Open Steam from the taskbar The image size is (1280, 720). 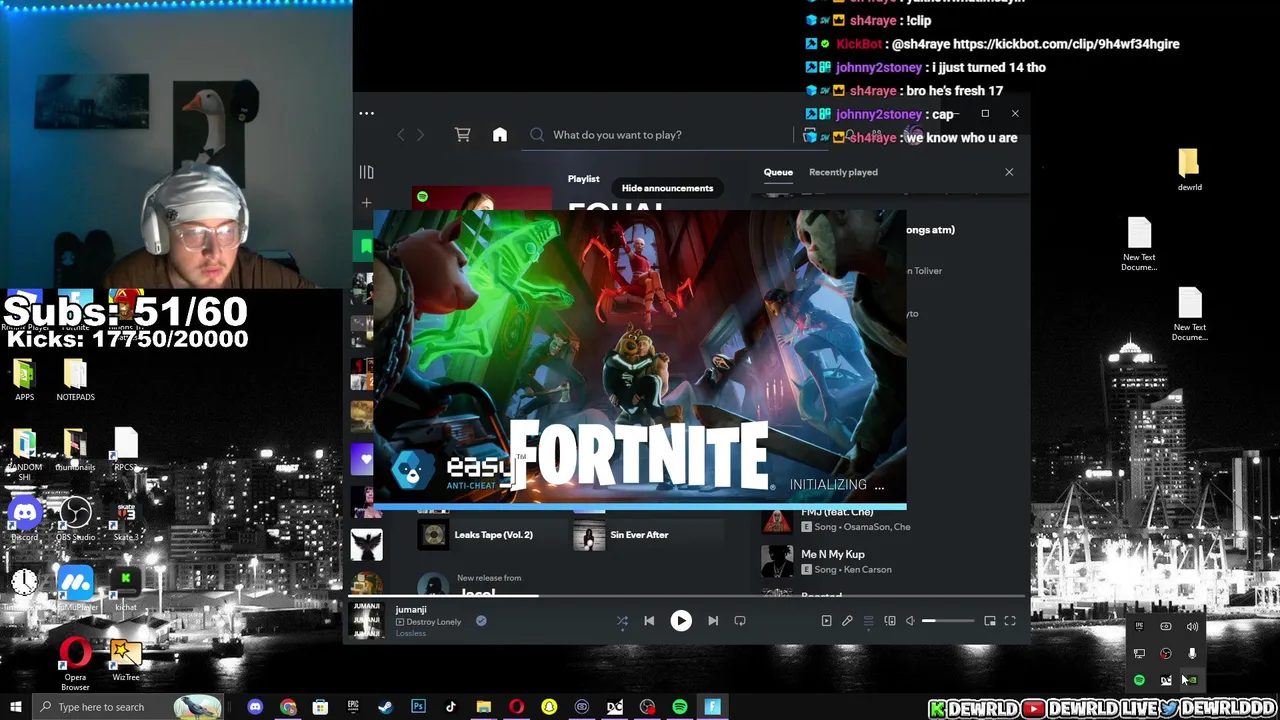(385, 707)
